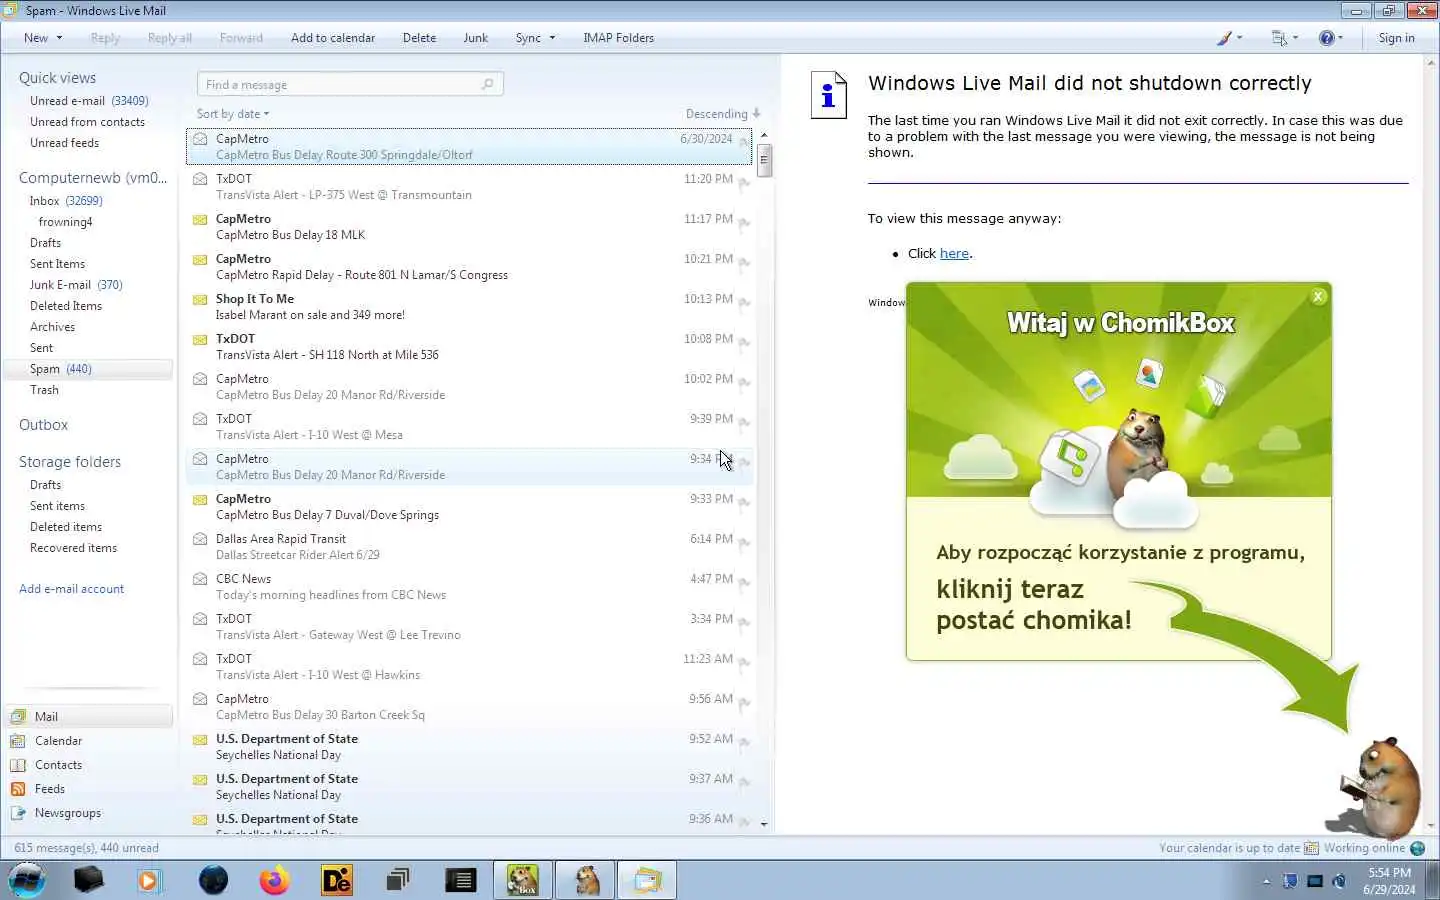Open the New dropdown arrow
Image resolution: width=1440 pixels, height=900 pixels.
[59, 38]
